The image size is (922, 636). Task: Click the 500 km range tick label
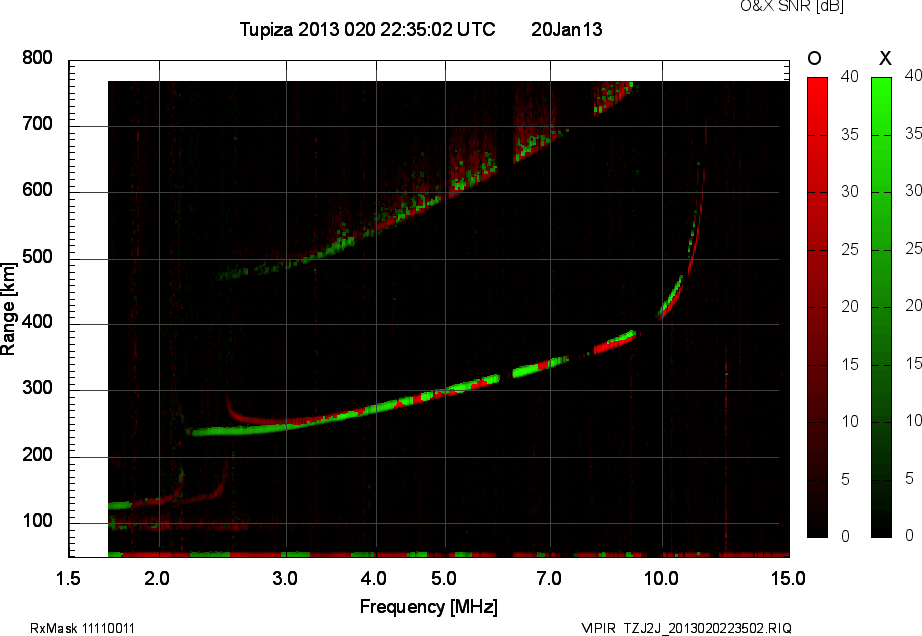(x=37, y=257)
